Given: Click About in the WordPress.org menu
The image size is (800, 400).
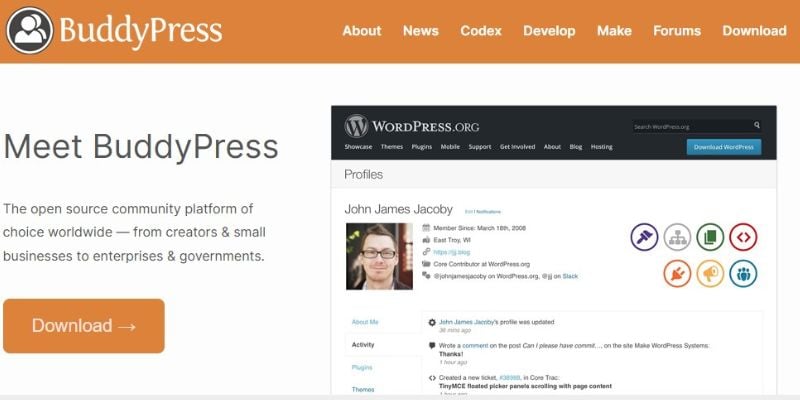Looking at the screenshot, I should [x=552, y=147].
